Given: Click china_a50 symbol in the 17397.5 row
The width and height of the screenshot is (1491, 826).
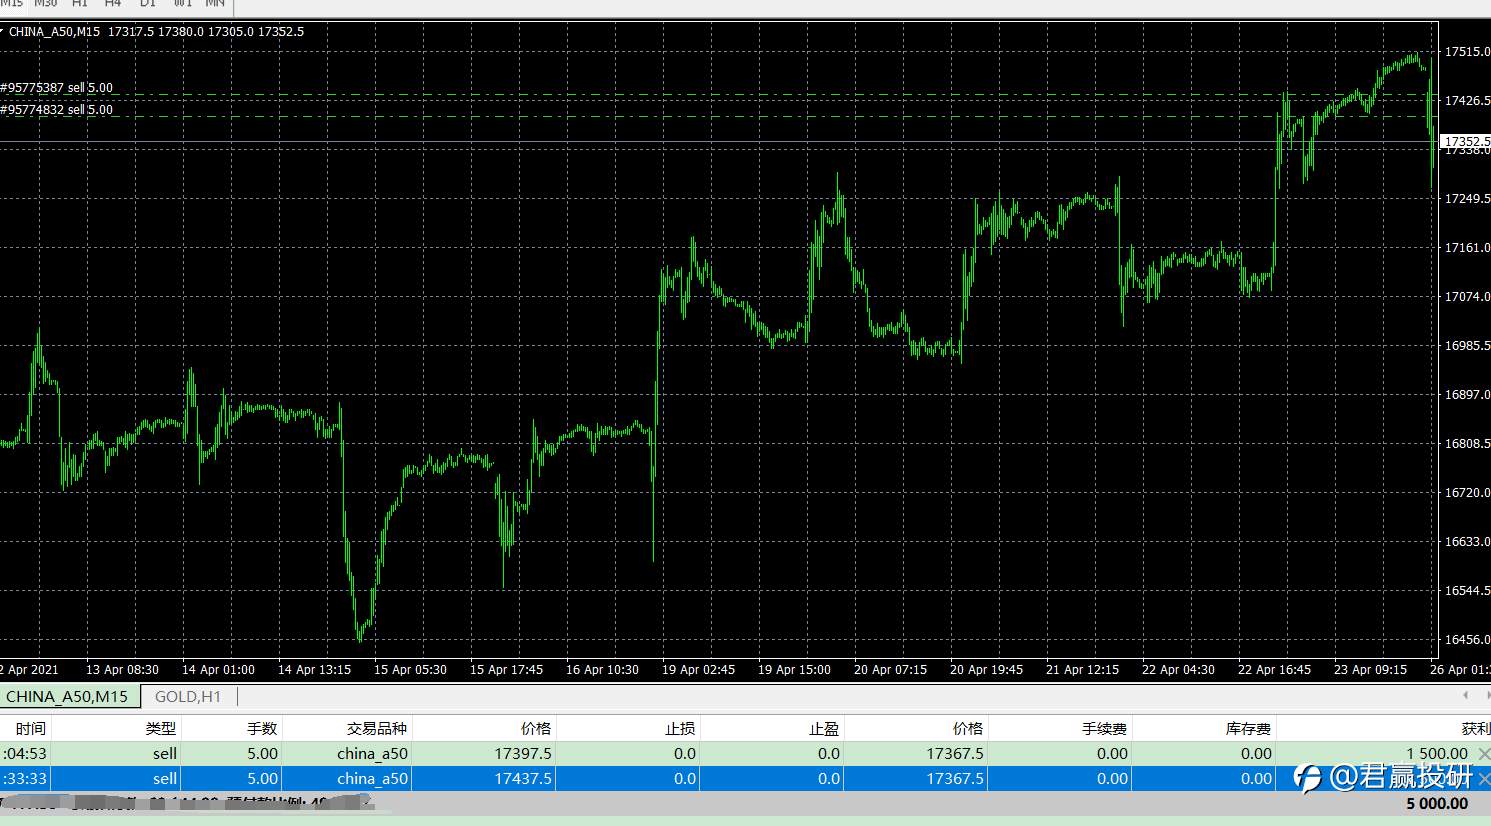Looking at the screenshot, I should pyautogui.click(x=372, y=754).
